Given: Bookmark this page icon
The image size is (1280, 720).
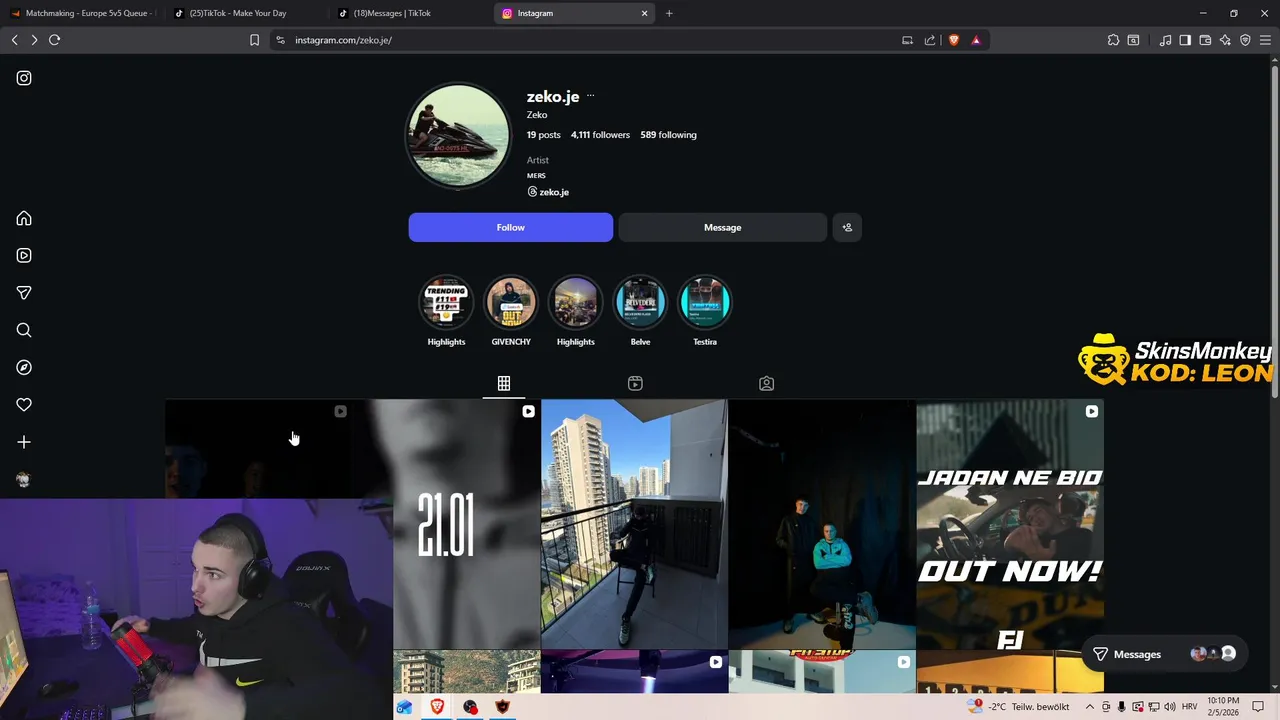Looking at the screenshot, I should (x=254, y=40).
